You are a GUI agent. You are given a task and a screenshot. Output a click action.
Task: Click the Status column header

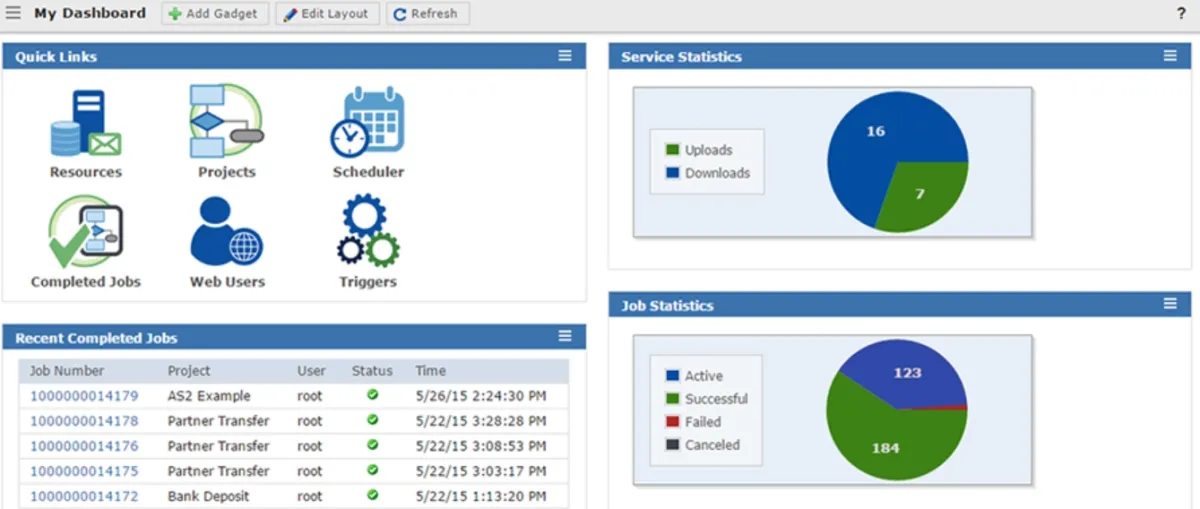[x=372, y=371]
